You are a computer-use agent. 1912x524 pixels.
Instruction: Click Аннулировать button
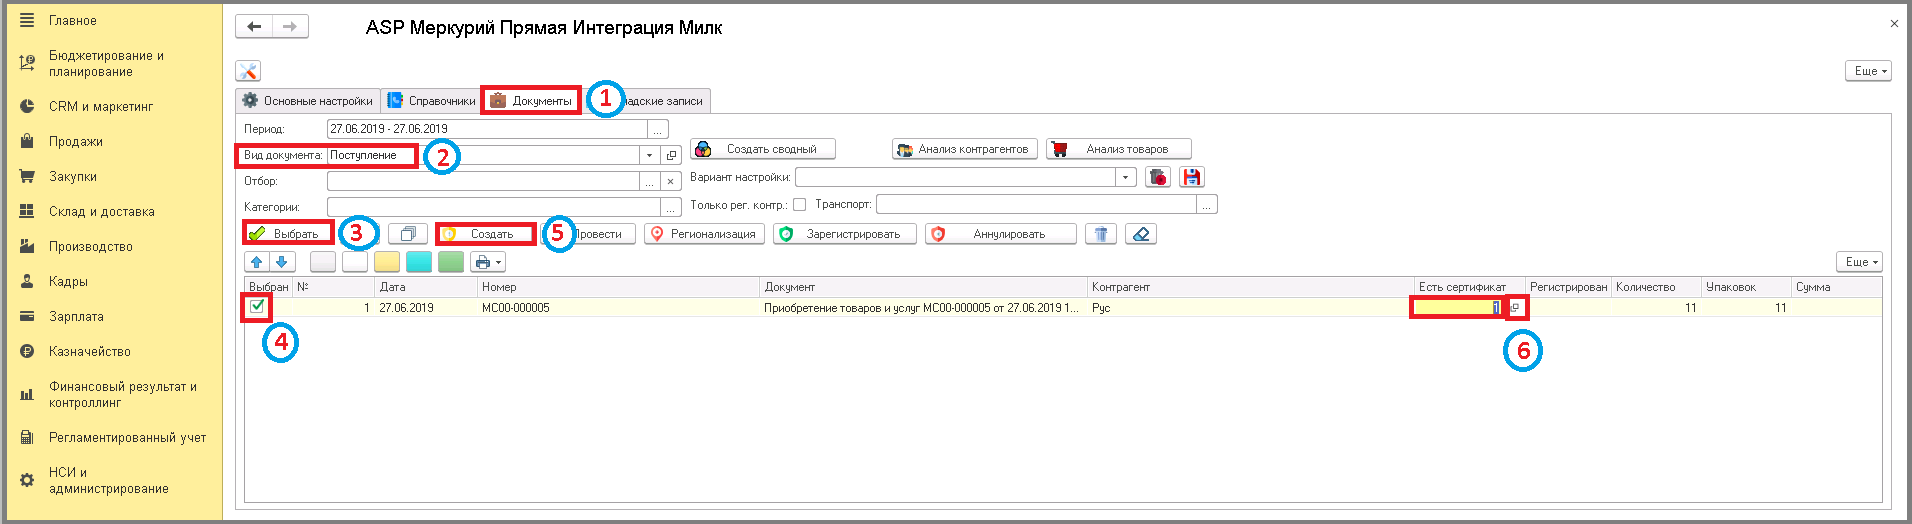[1001, 234]
